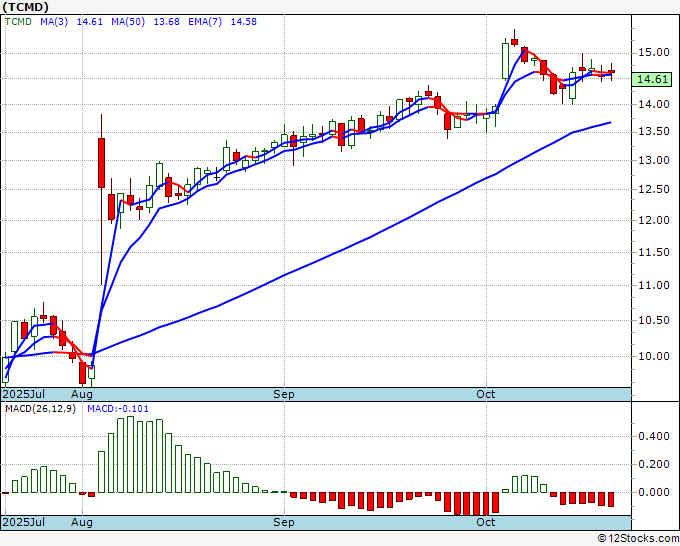680x546 pixels.
Task: Click the 12.50 price axis label
Action: tap(654, 189)
